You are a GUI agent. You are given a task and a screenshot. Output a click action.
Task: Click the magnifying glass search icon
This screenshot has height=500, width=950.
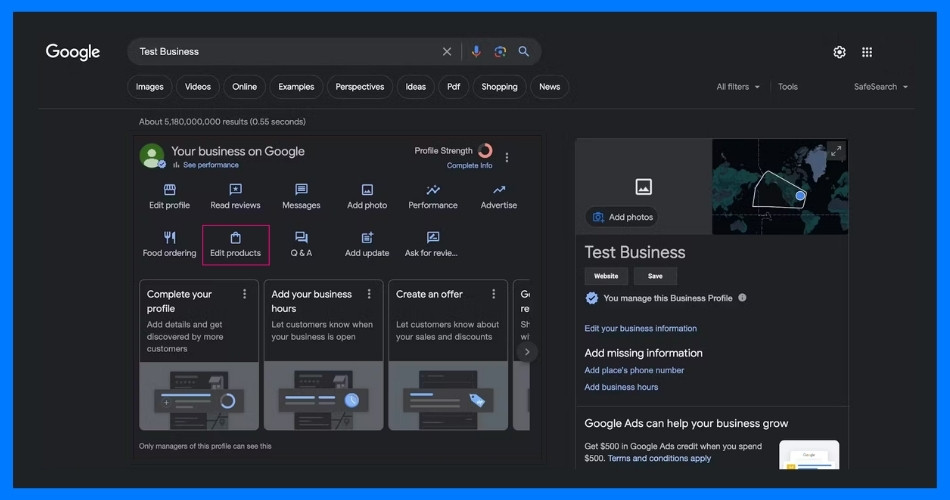coord(523,52)
